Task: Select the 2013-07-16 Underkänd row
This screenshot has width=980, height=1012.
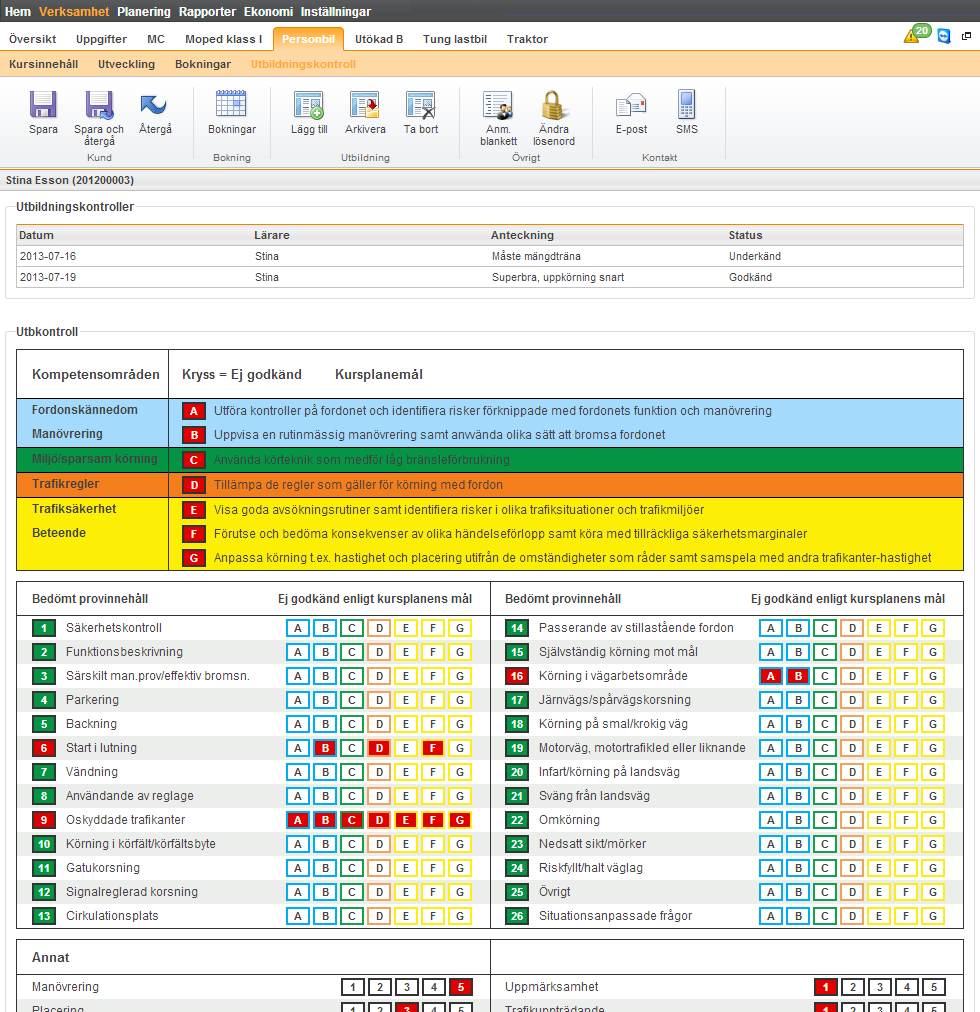Action: (x=490, y=256)
